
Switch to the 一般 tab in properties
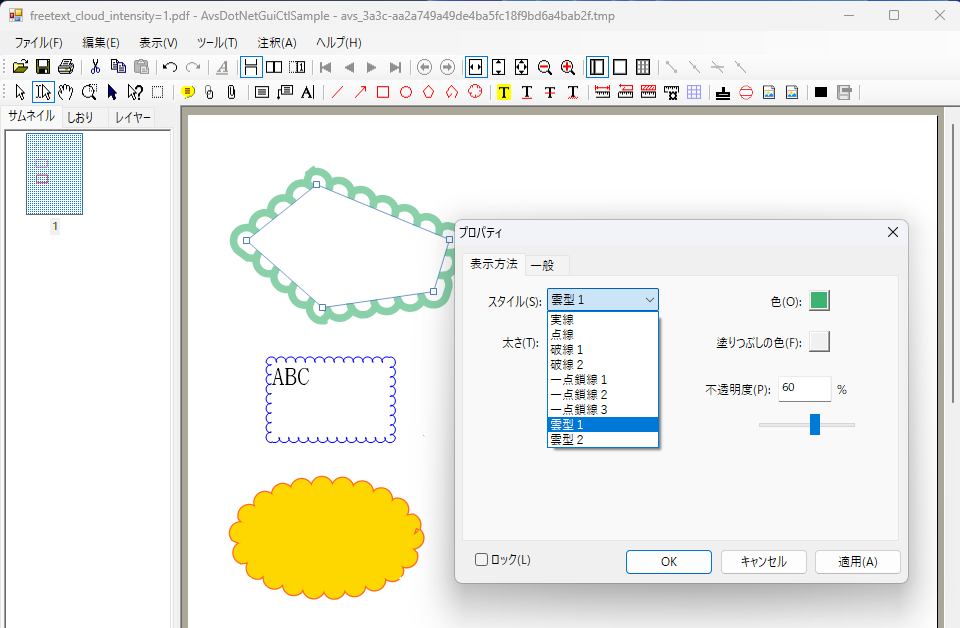click(x=547, y=265)
